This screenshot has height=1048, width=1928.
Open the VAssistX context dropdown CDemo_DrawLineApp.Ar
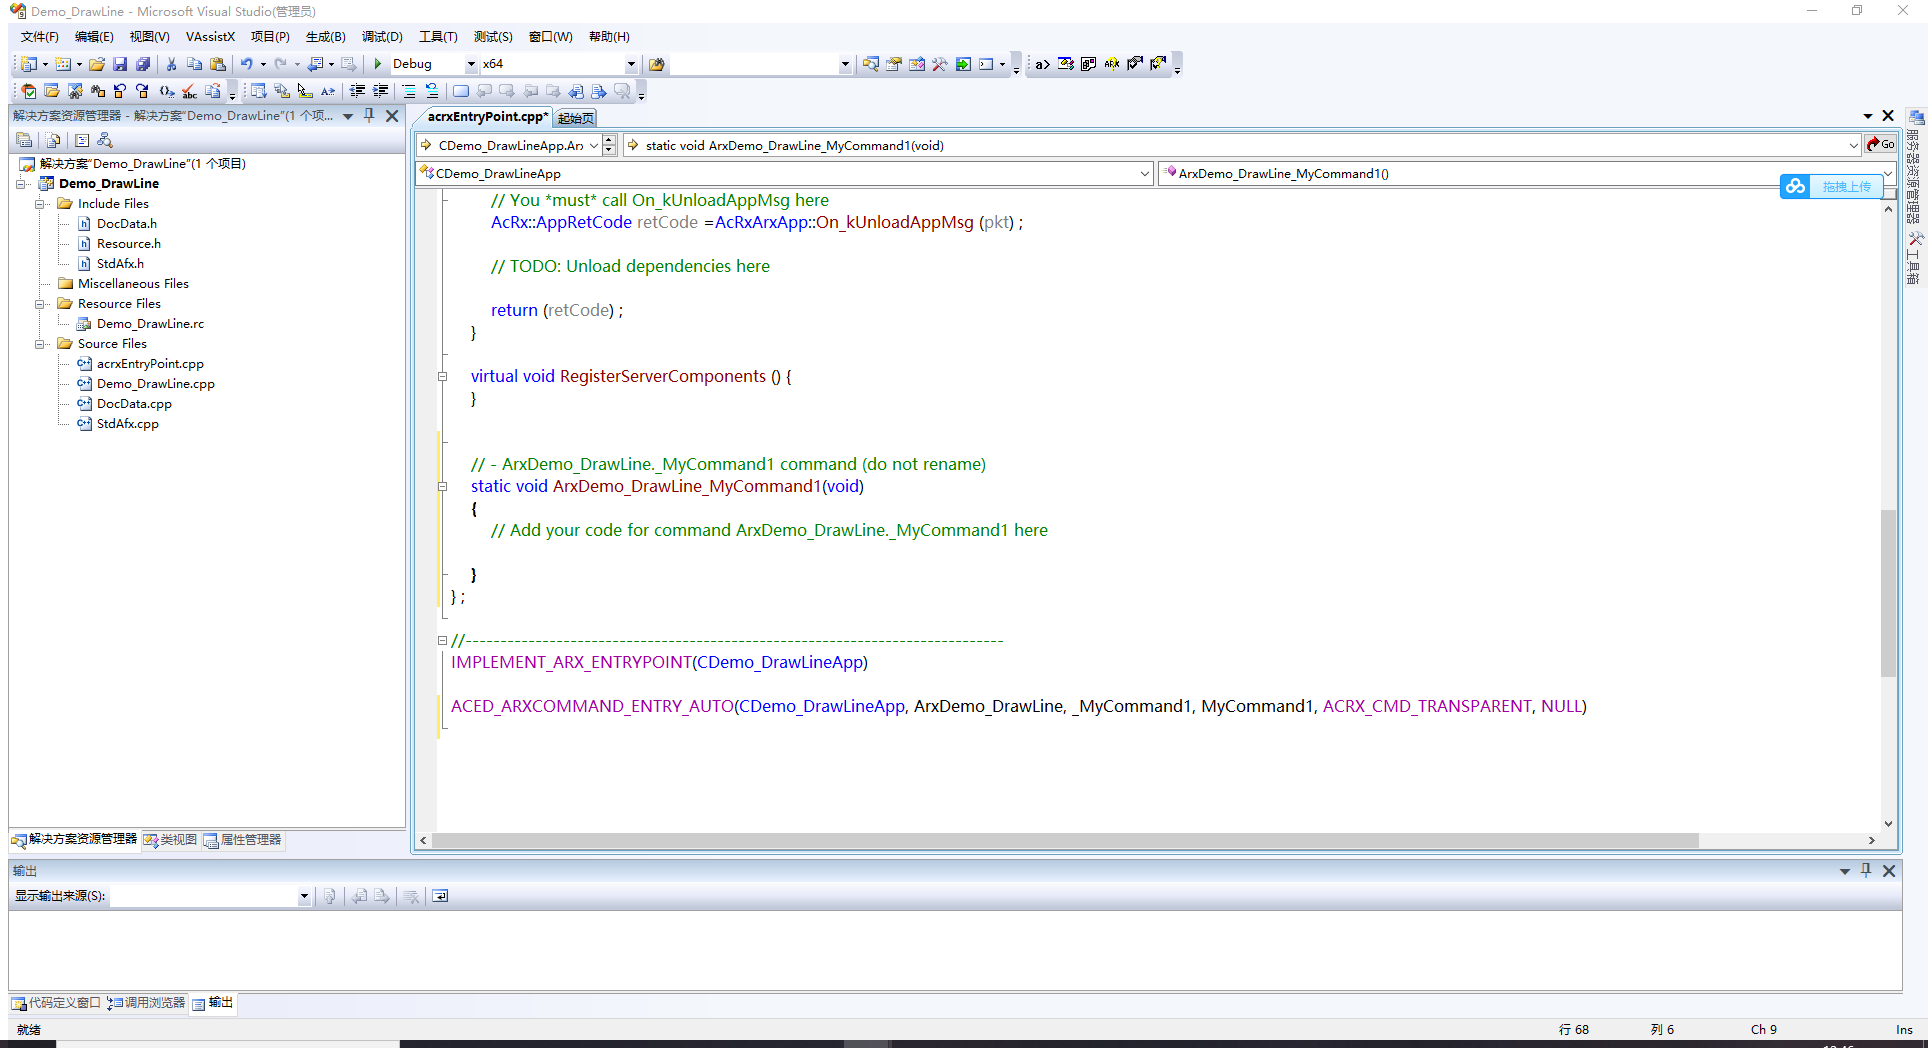[593, 146]
